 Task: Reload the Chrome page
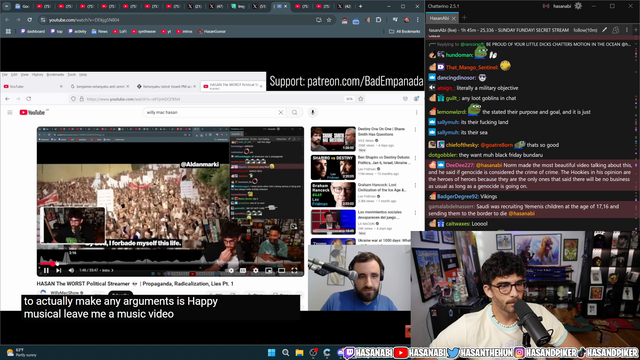29,20
